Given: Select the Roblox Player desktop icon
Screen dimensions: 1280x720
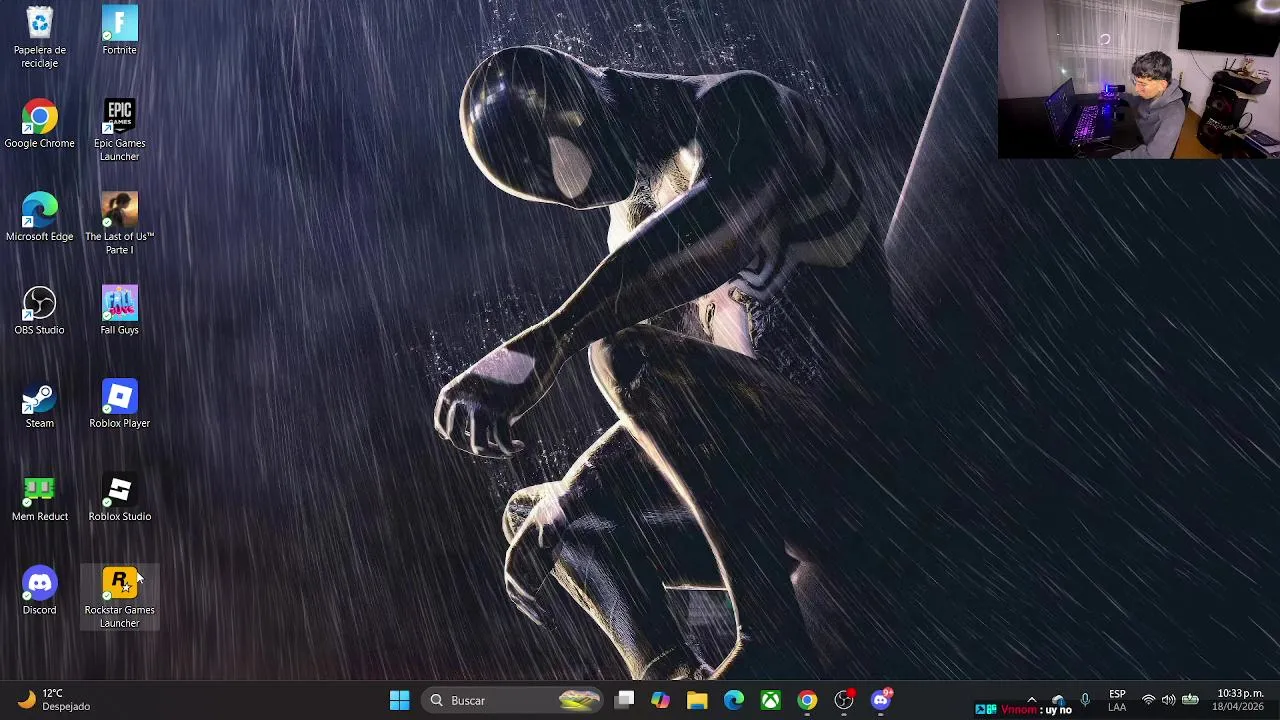Looking at the screenshot, I should point(119,404).
